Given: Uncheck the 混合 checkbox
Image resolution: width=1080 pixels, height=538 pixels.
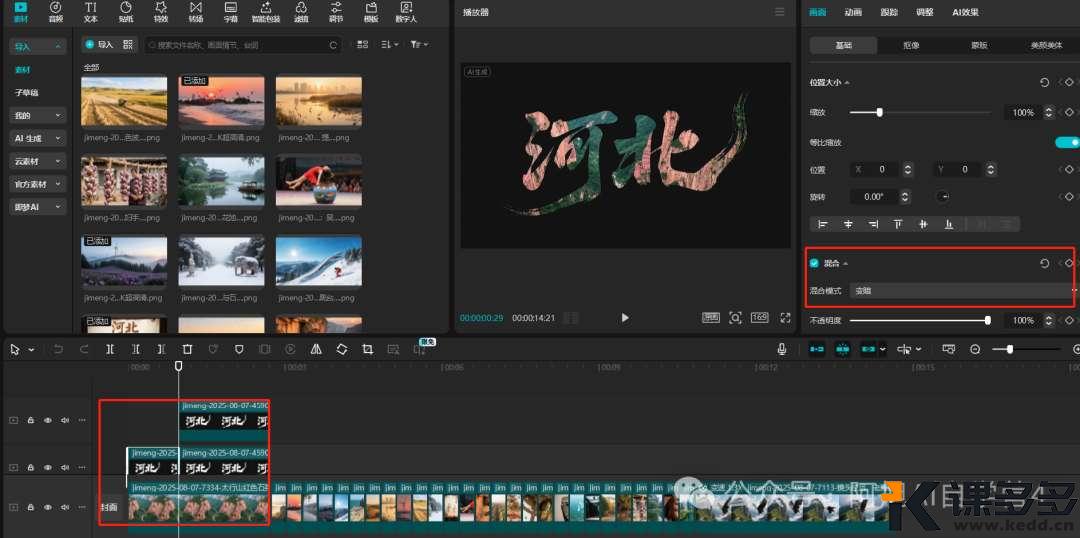Looking at the screenshot, I should 814,263.
